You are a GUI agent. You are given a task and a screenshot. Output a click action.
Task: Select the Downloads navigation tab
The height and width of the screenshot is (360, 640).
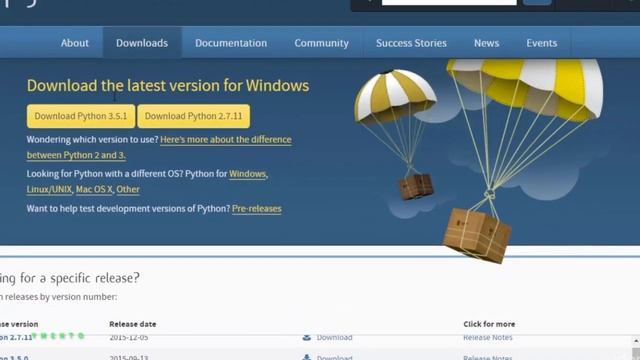point(142,43)
